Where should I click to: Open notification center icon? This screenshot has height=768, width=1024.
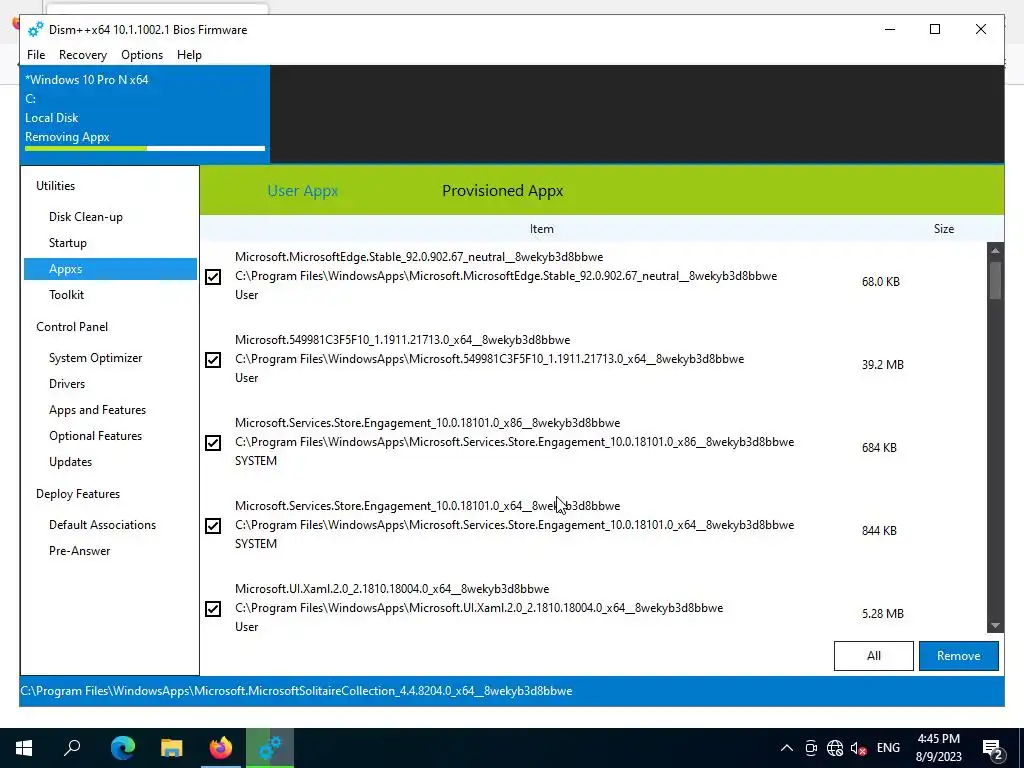click(993, 749)
